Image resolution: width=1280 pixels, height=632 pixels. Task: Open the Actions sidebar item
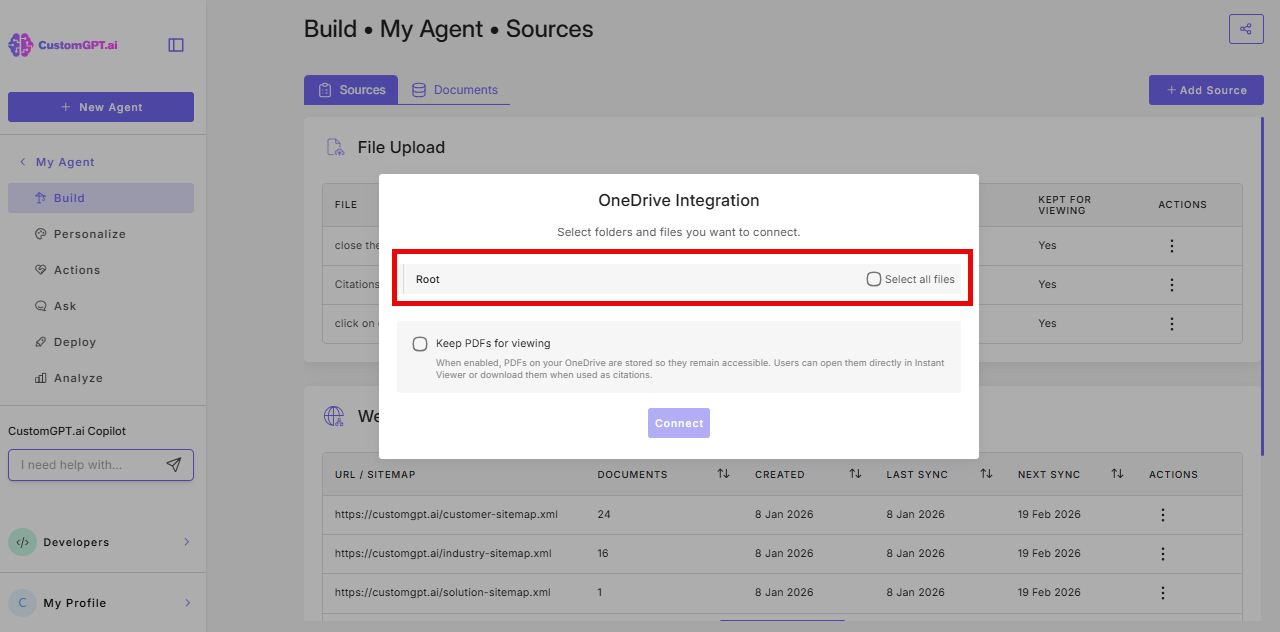(101, 270)
